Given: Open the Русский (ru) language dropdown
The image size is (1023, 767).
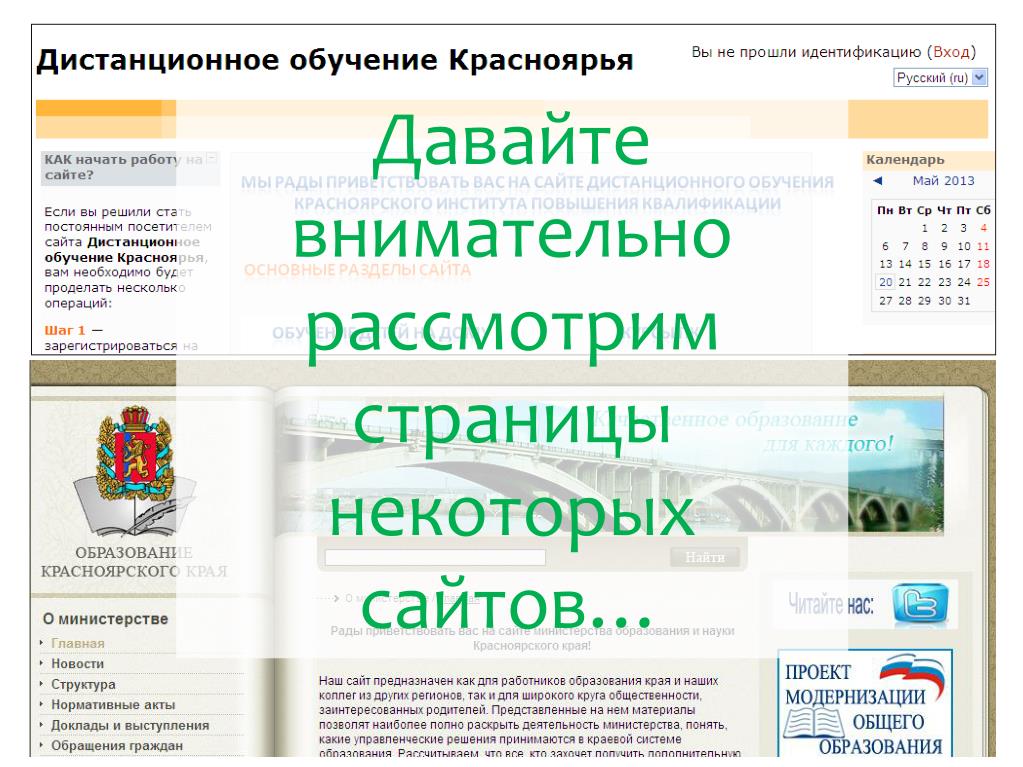Looking at the screenshot, I should coord(940,78).
